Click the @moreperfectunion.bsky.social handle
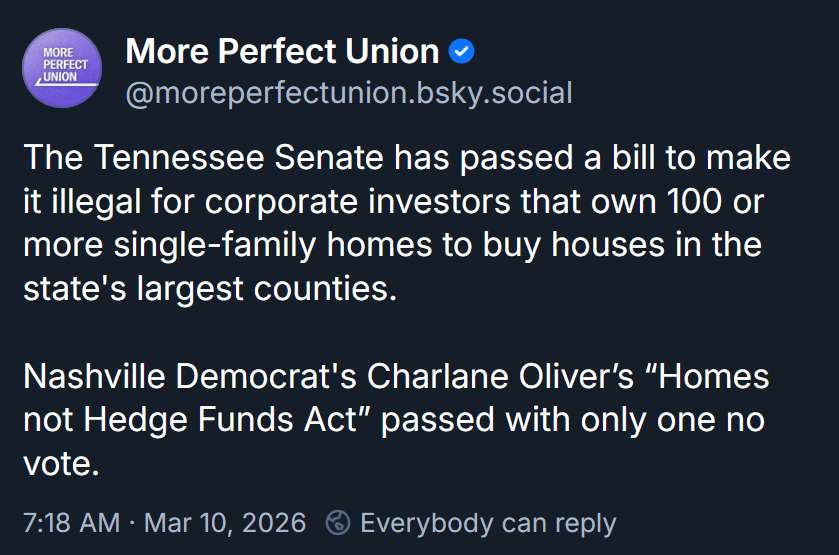839x555 pixels. 348,93
